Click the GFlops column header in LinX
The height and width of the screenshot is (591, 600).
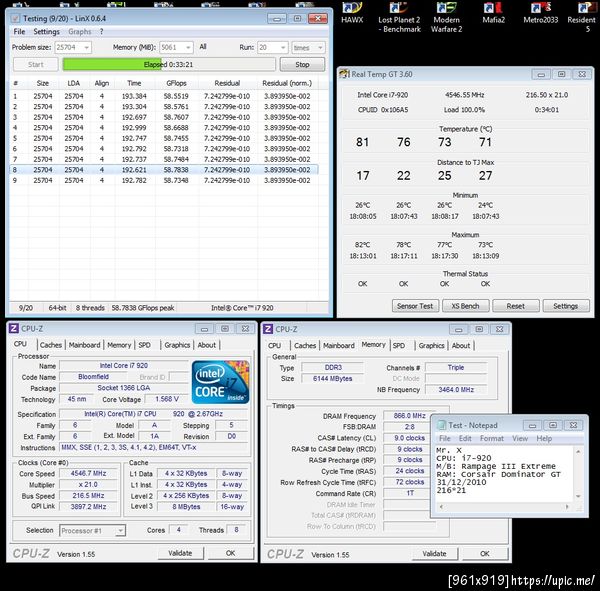(x=176, y=83)
